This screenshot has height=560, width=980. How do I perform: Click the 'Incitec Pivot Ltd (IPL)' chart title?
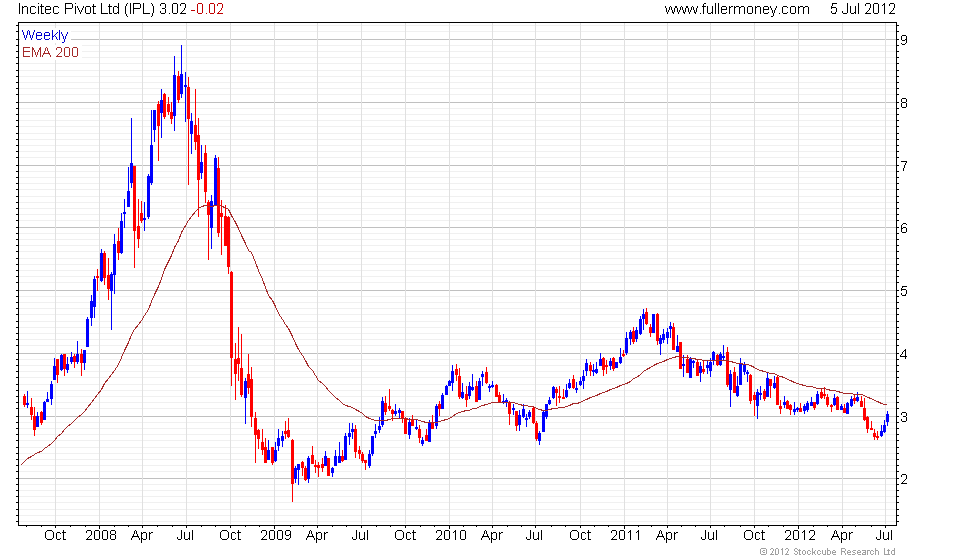(x=87, y=9)
